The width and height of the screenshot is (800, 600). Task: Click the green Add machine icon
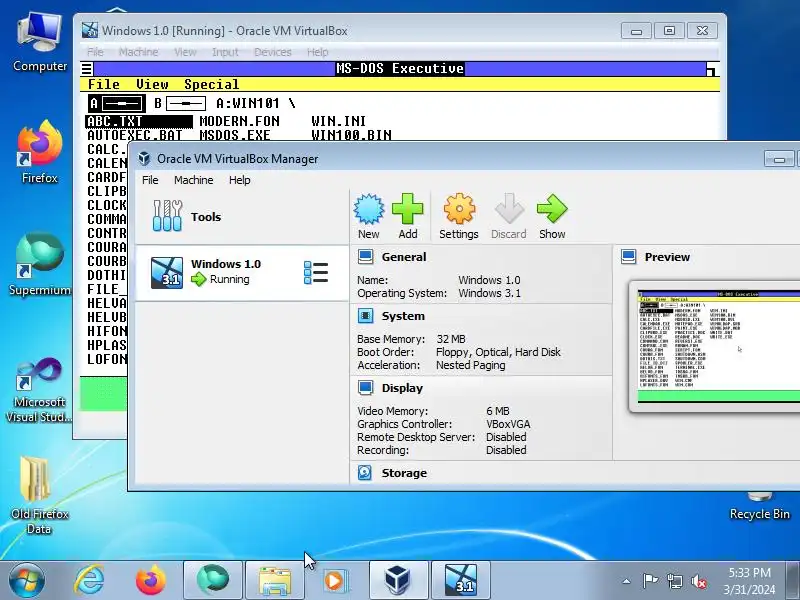tap(408, 209)
